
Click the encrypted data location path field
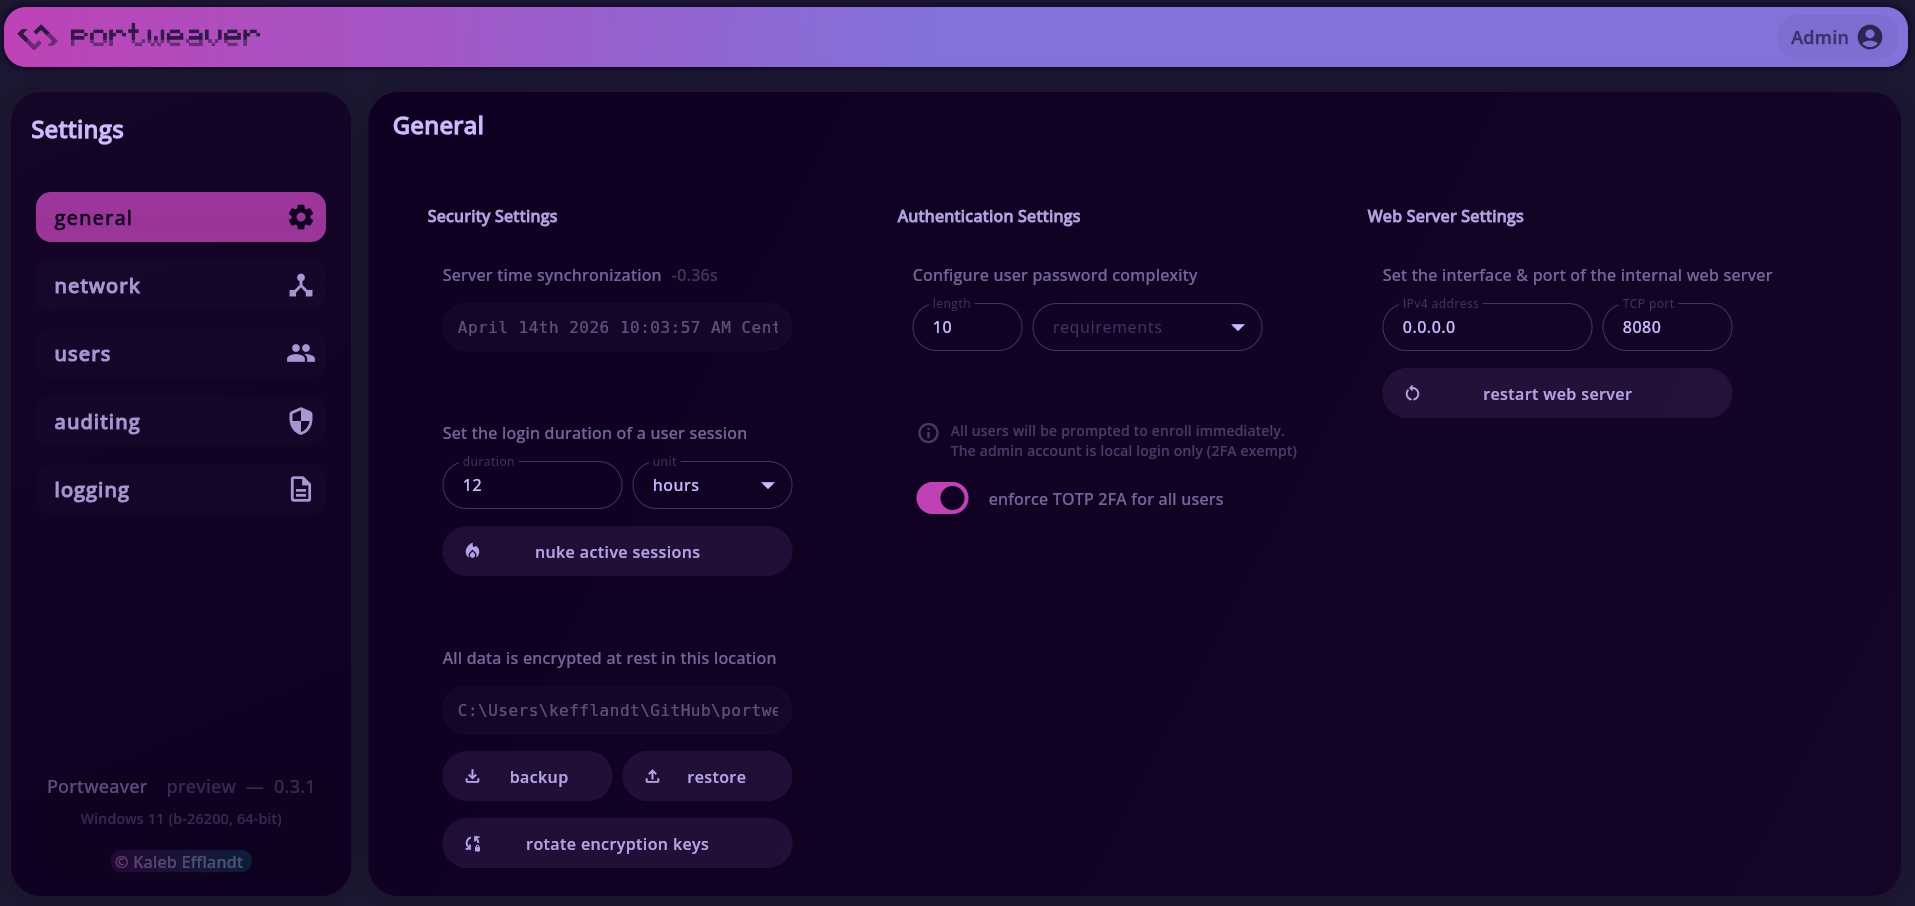617,710
